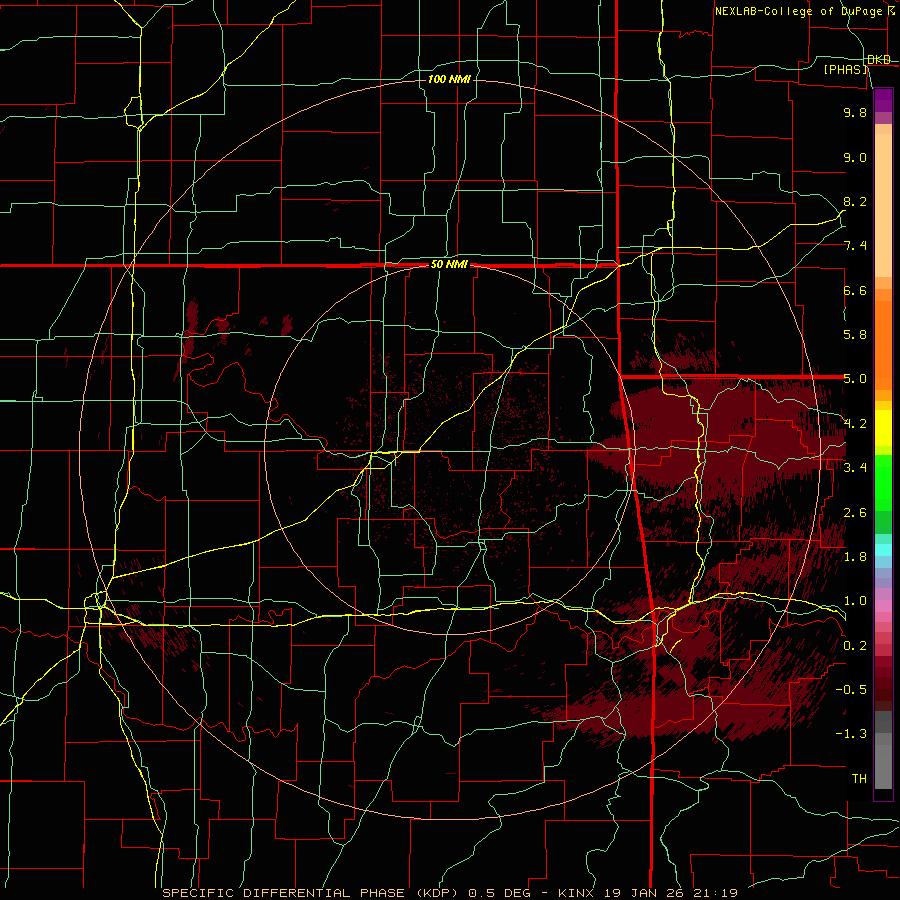Pick the cyan segment of the color bar

883,549
